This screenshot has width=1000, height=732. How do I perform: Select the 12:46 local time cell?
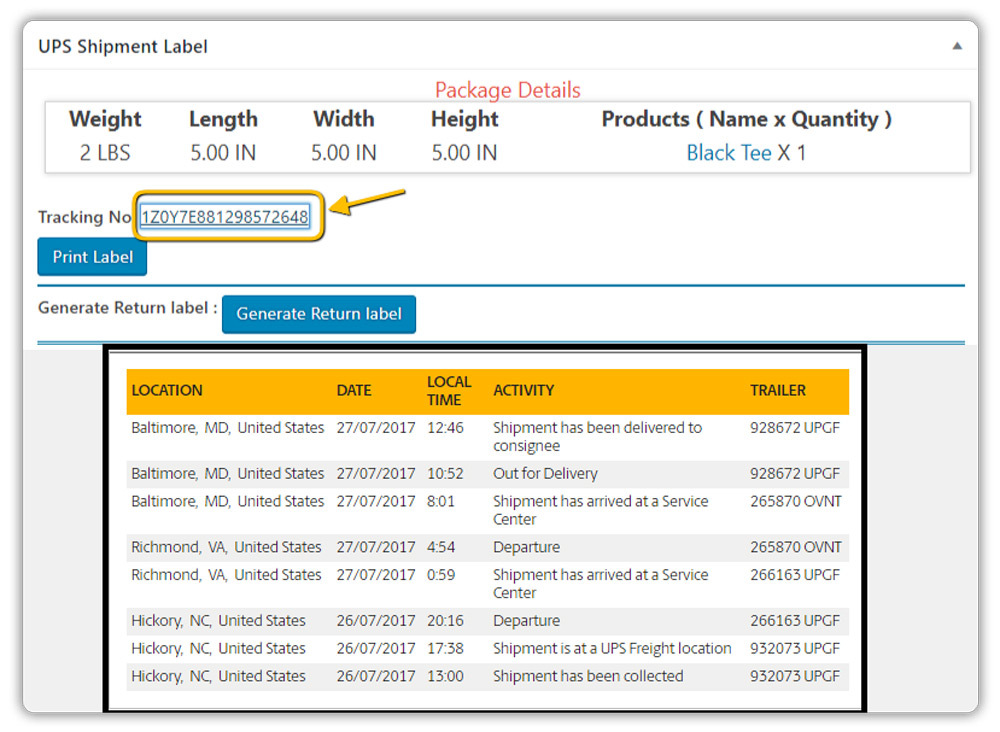pos(445,428)
